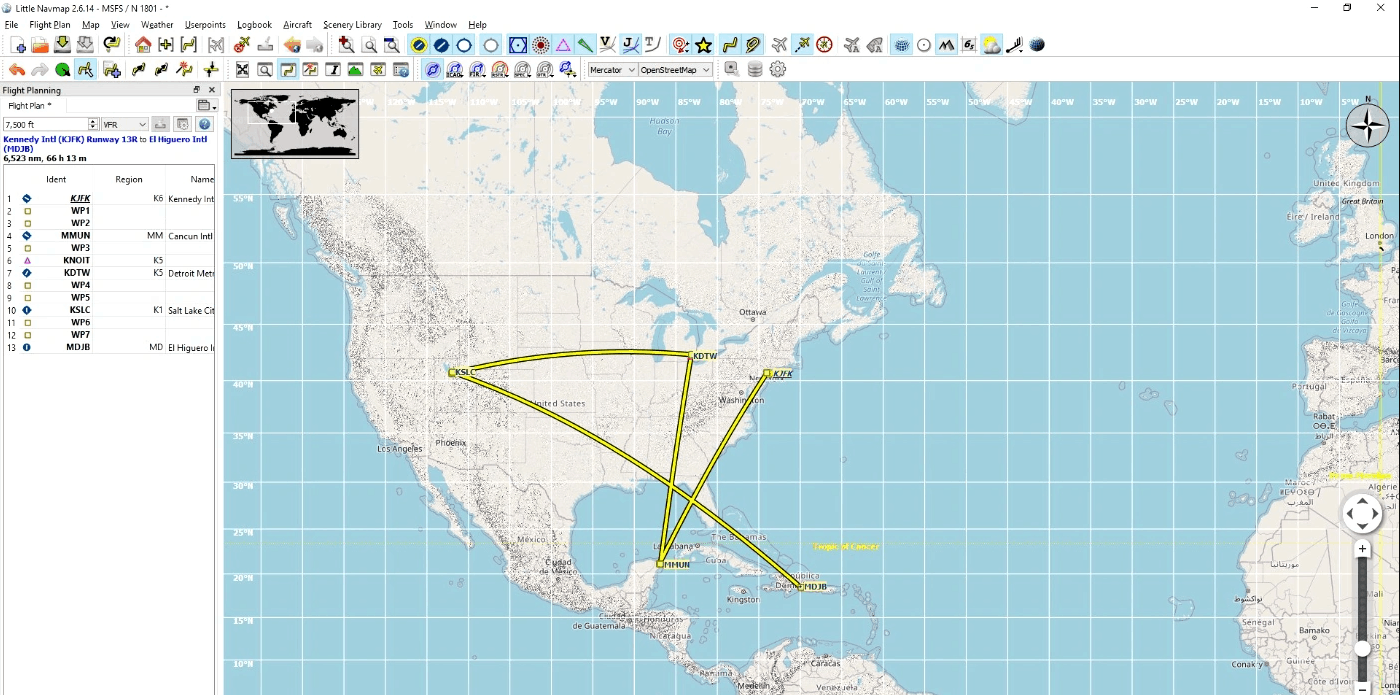The width and height of the screenshot is (1400, 695).
Task: Toggle VOR stations display on map
Action: (x=517, y=45)
